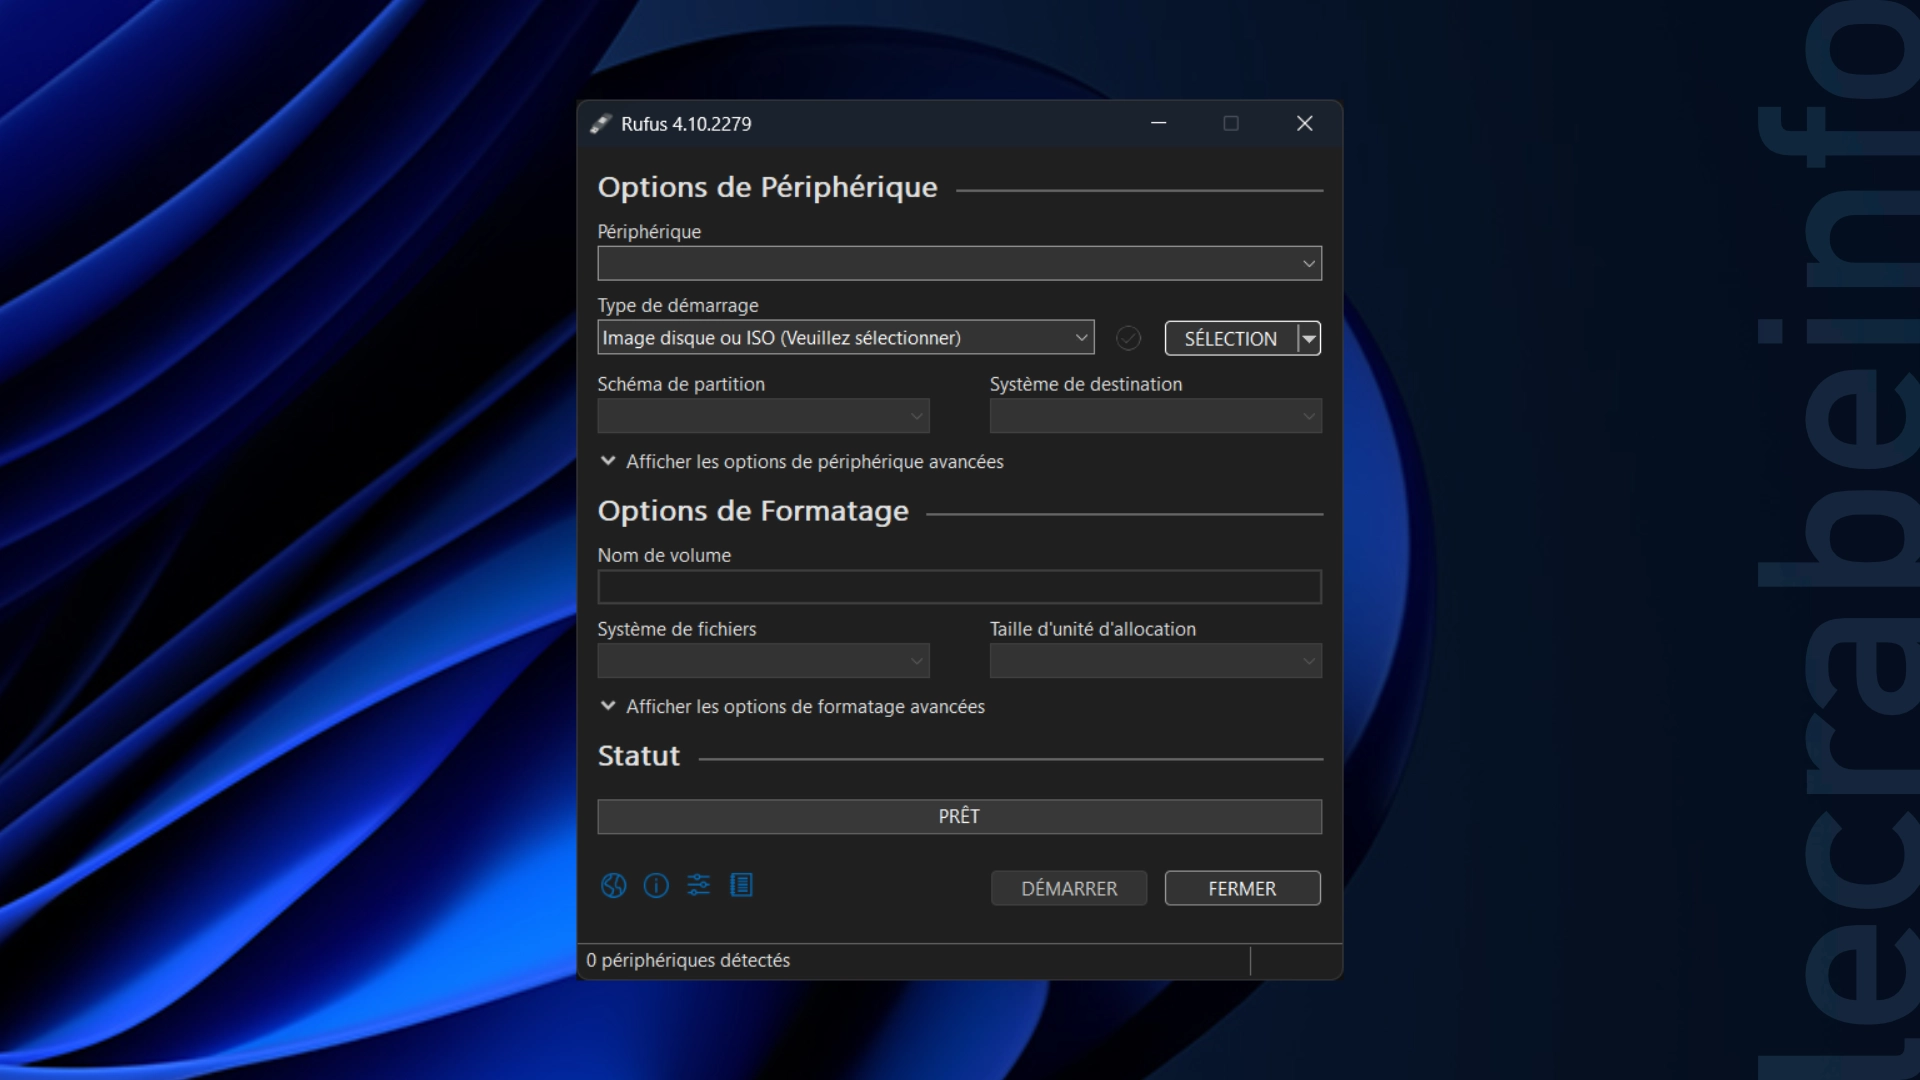The image size is (1920, 1080).
Task: Click the 'Options de Formatage' heading
Action: coord(753,511)
